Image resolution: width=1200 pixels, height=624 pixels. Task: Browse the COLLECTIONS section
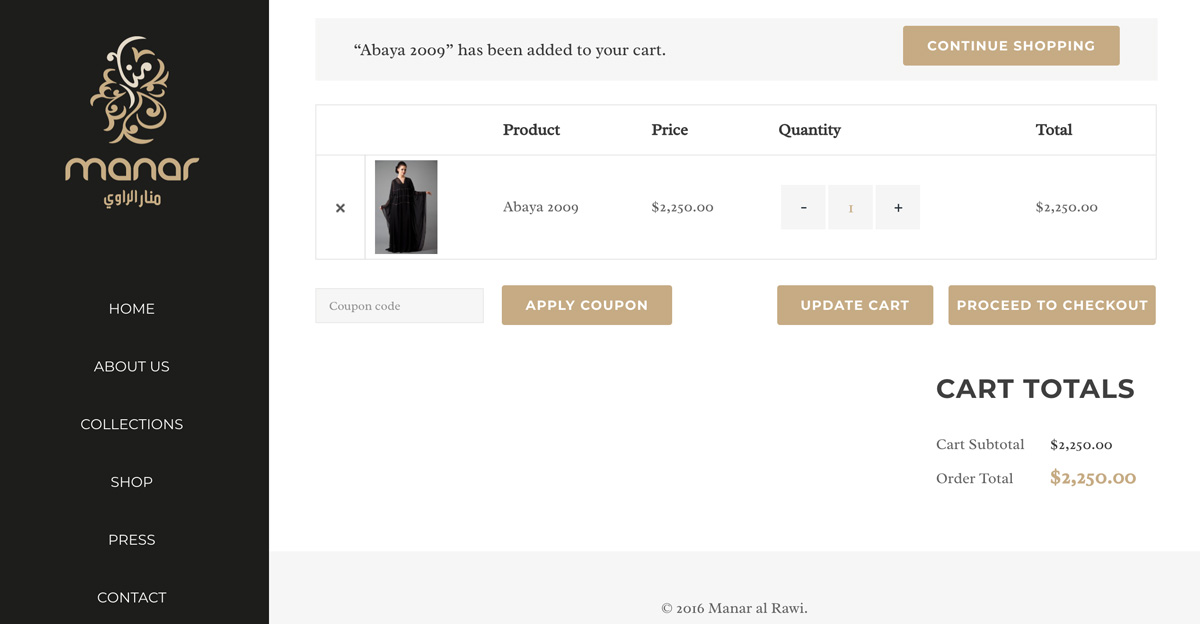[131, 424]
